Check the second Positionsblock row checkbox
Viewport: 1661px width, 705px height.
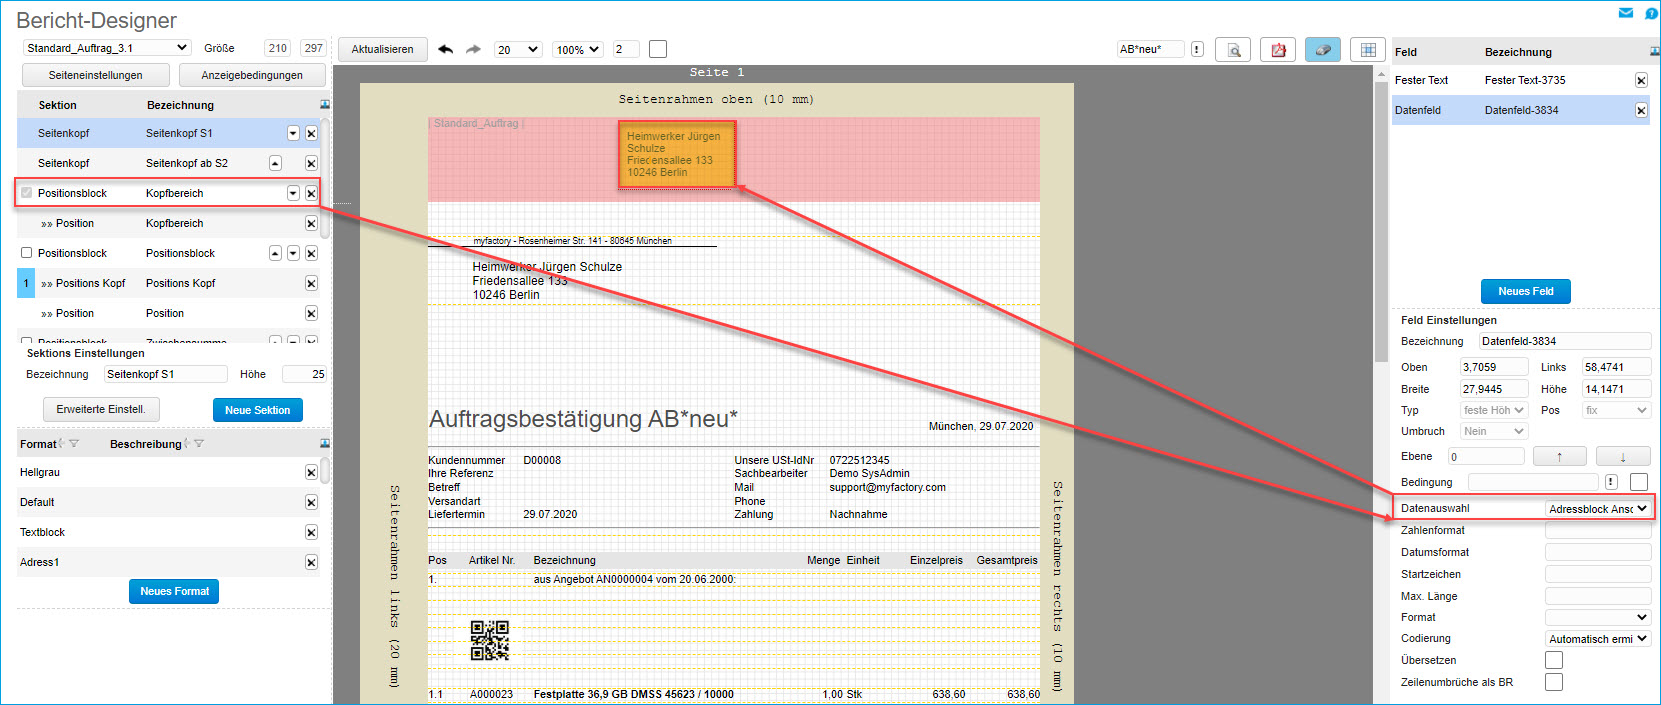27,253
